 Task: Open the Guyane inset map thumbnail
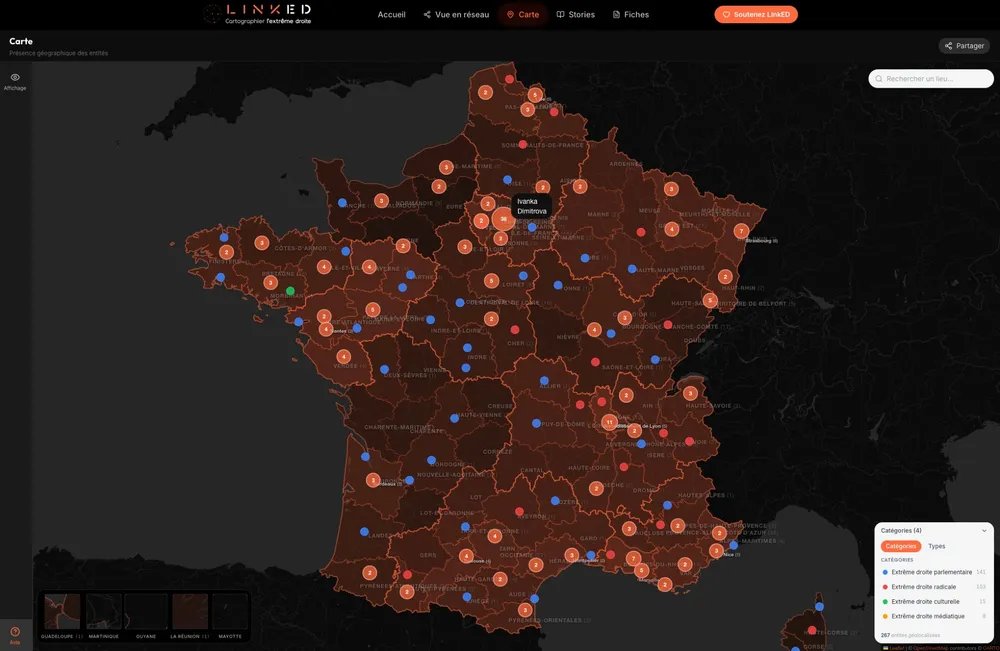[146, 611]
